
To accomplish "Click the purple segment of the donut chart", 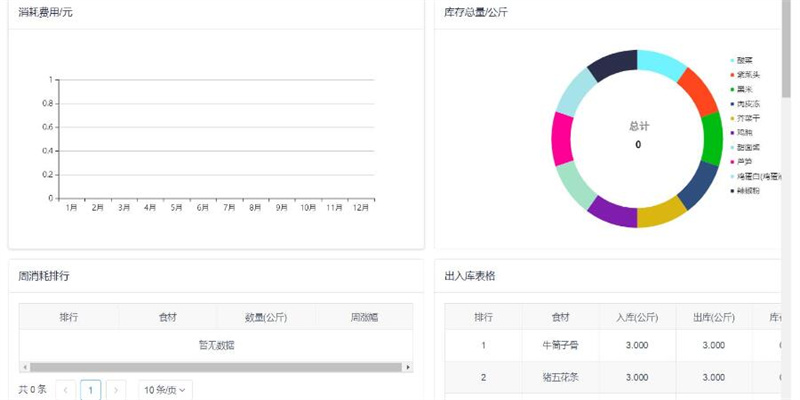I will point(610,211).
